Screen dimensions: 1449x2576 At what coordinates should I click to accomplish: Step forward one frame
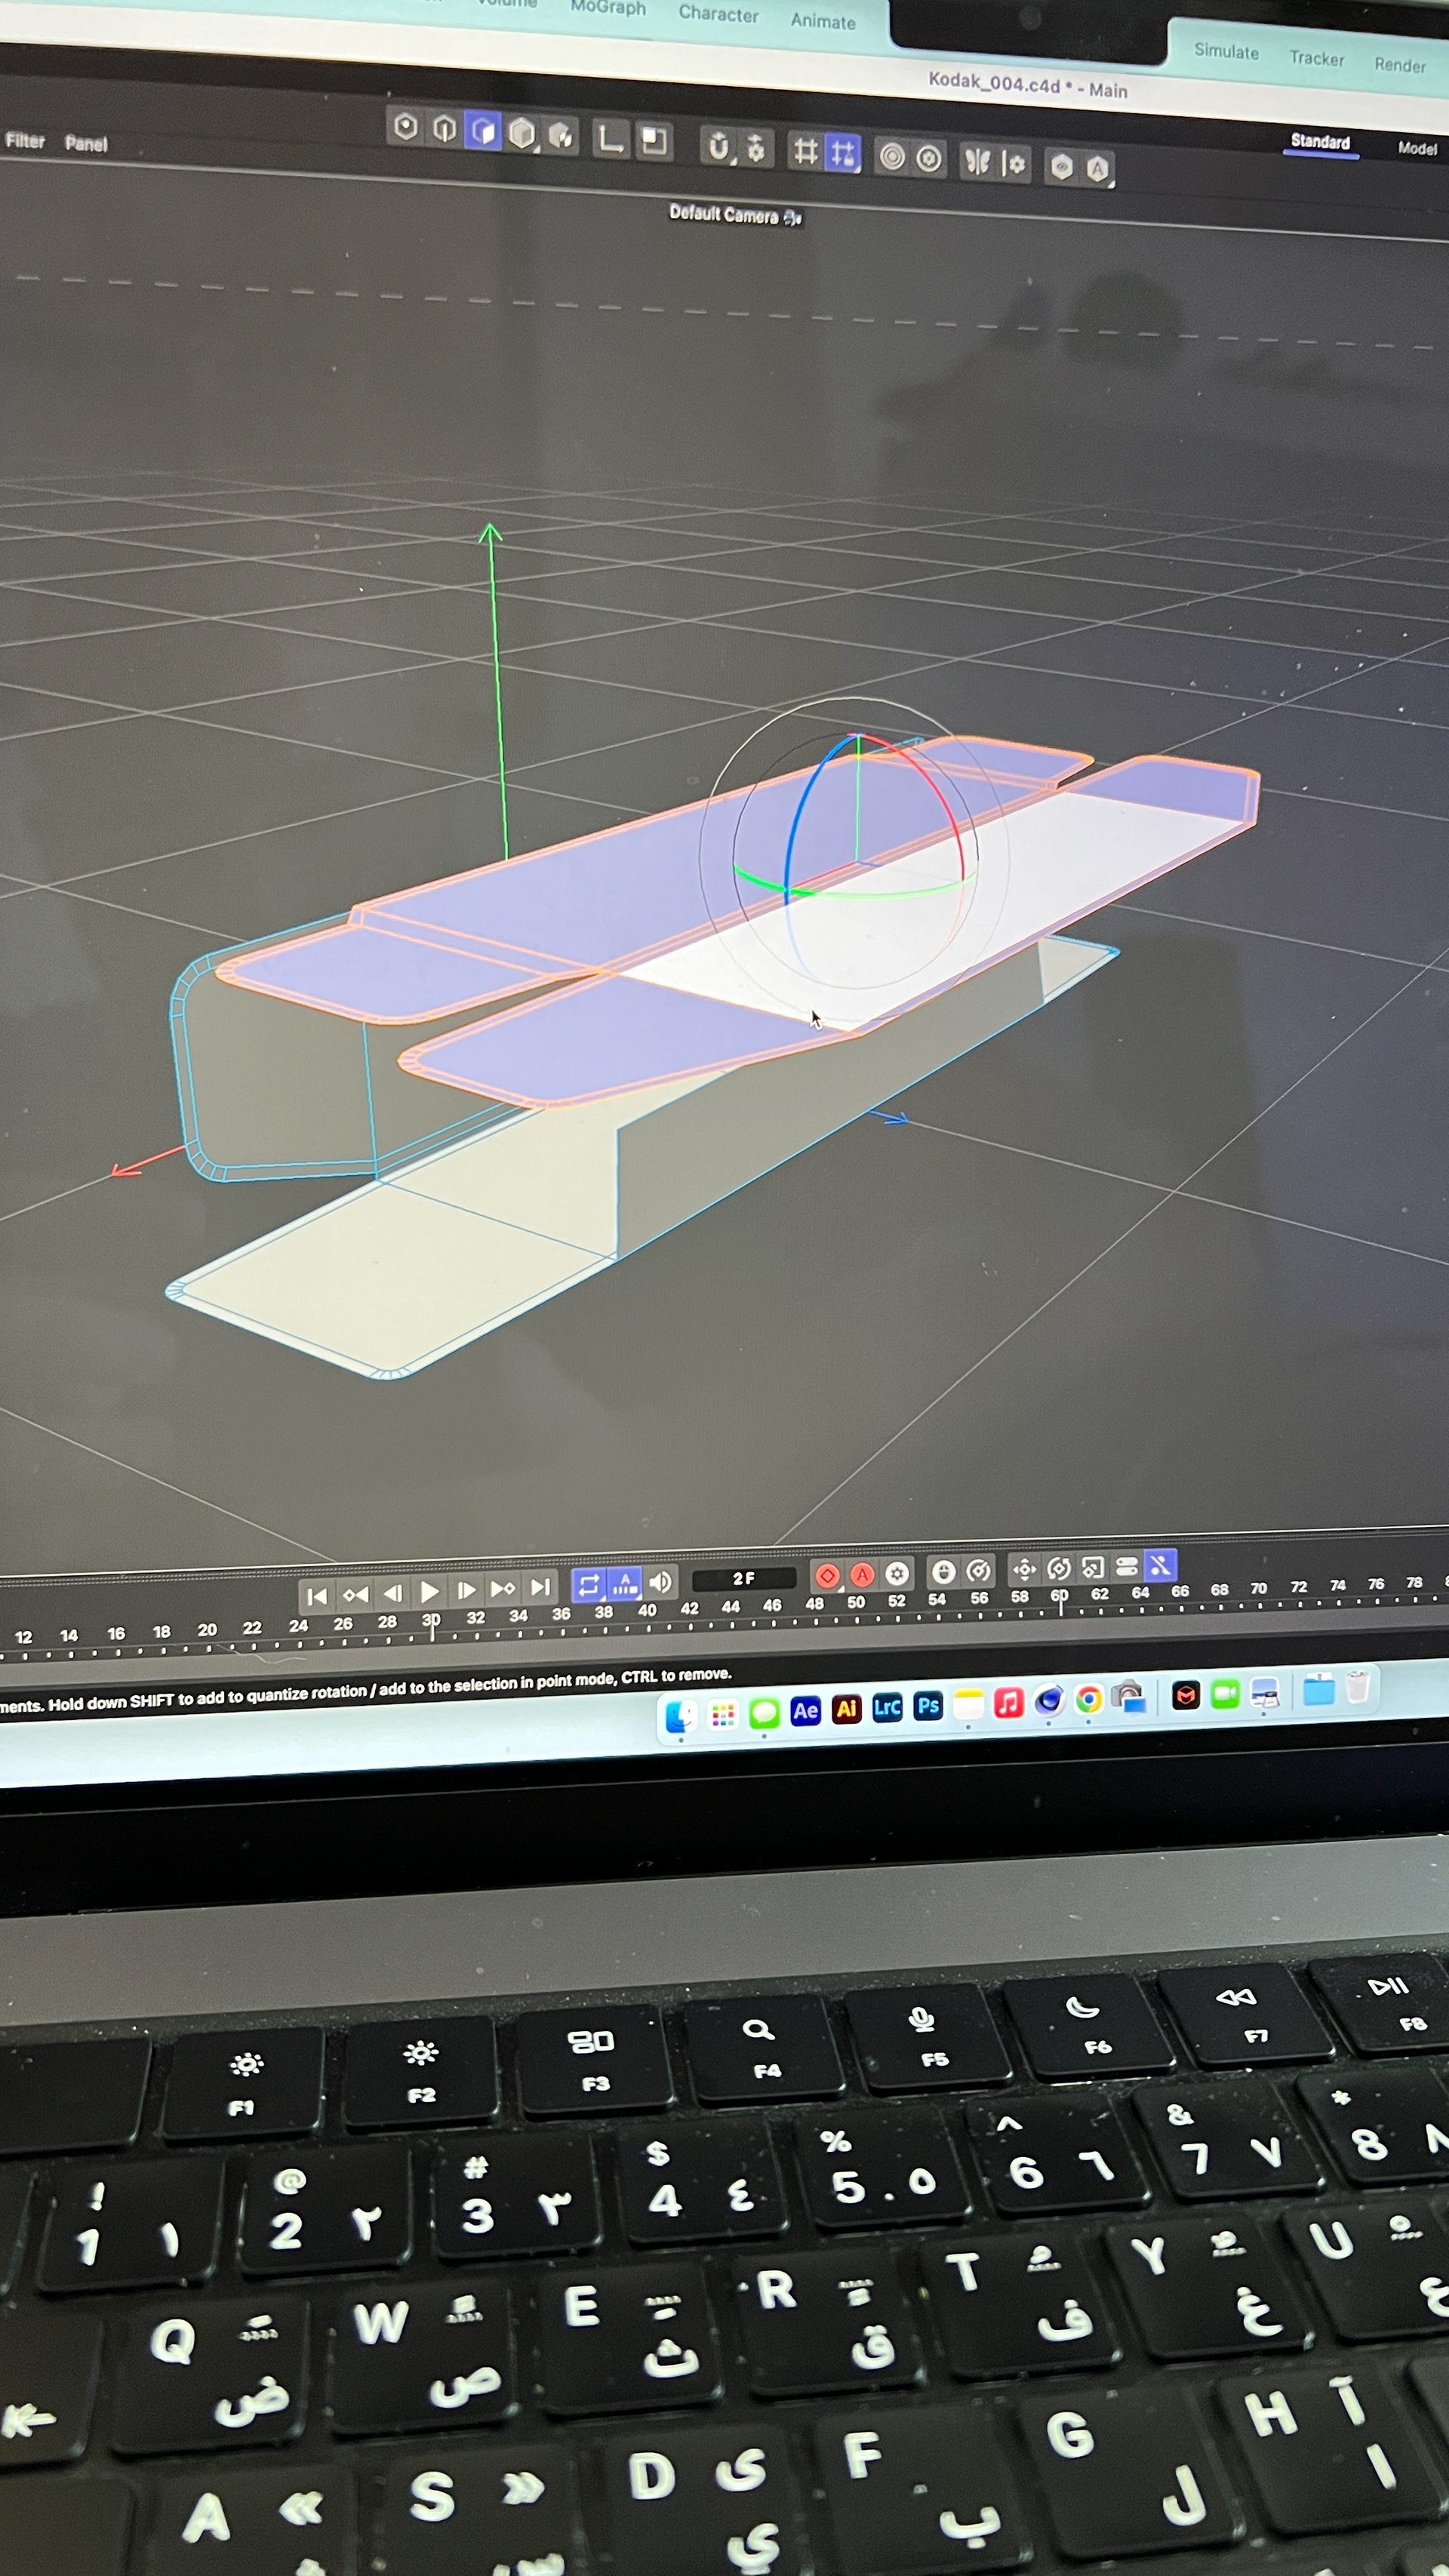pos(466,1590)
